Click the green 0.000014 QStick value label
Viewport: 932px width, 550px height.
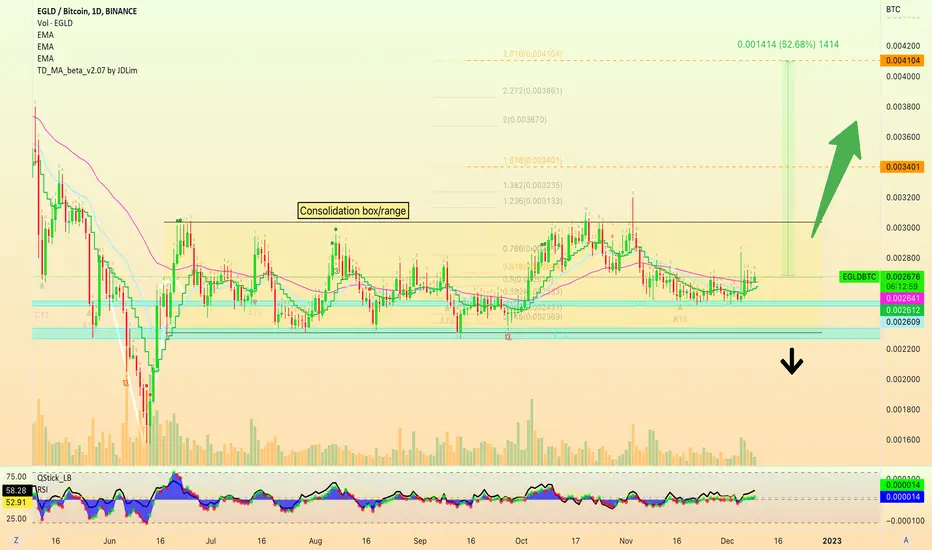point(903,485)
